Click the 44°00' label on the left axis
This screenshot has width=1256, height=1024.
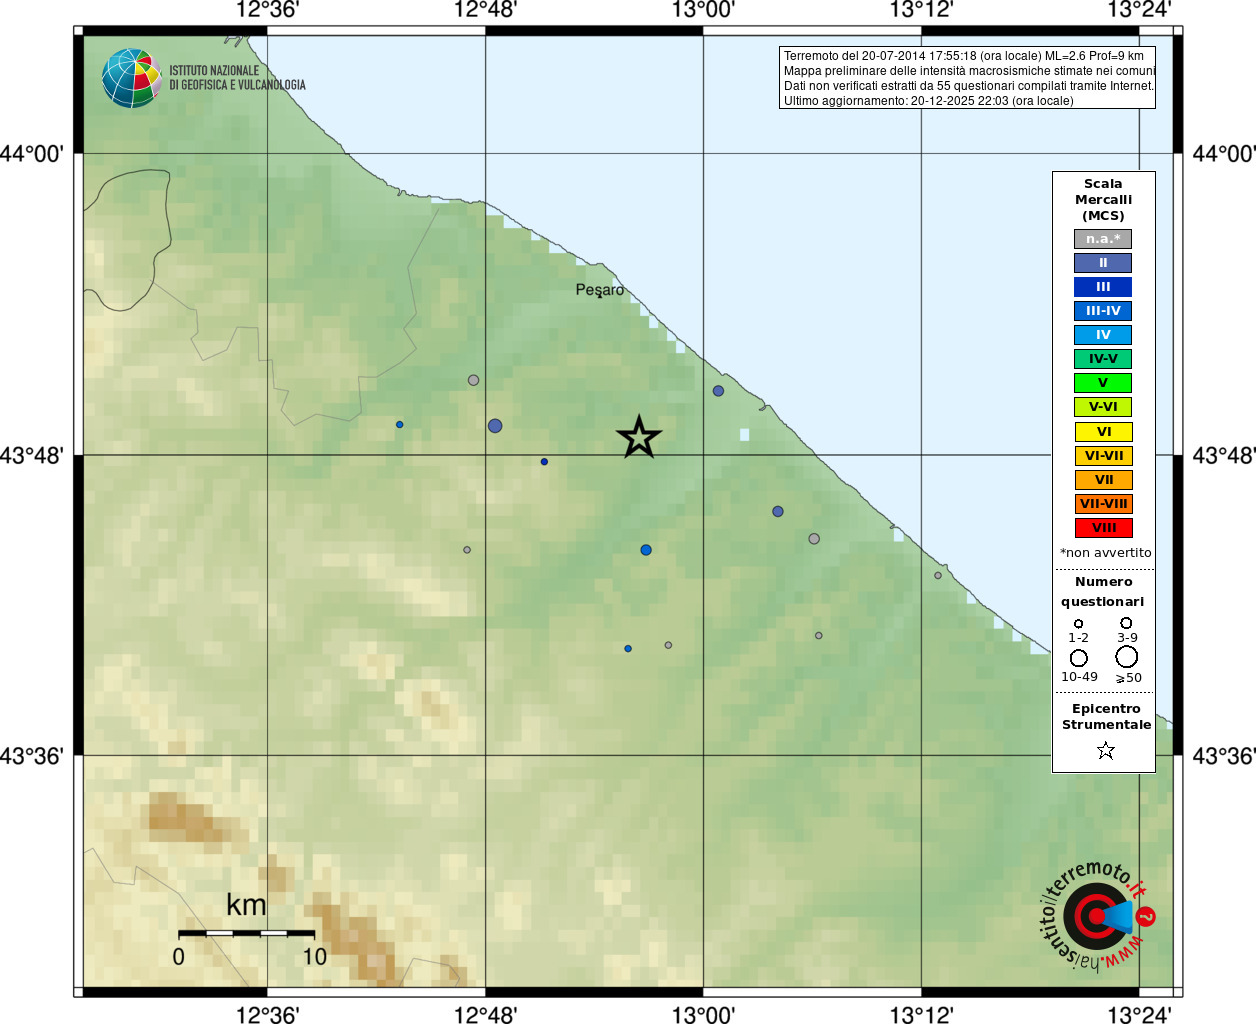(32, 154)
